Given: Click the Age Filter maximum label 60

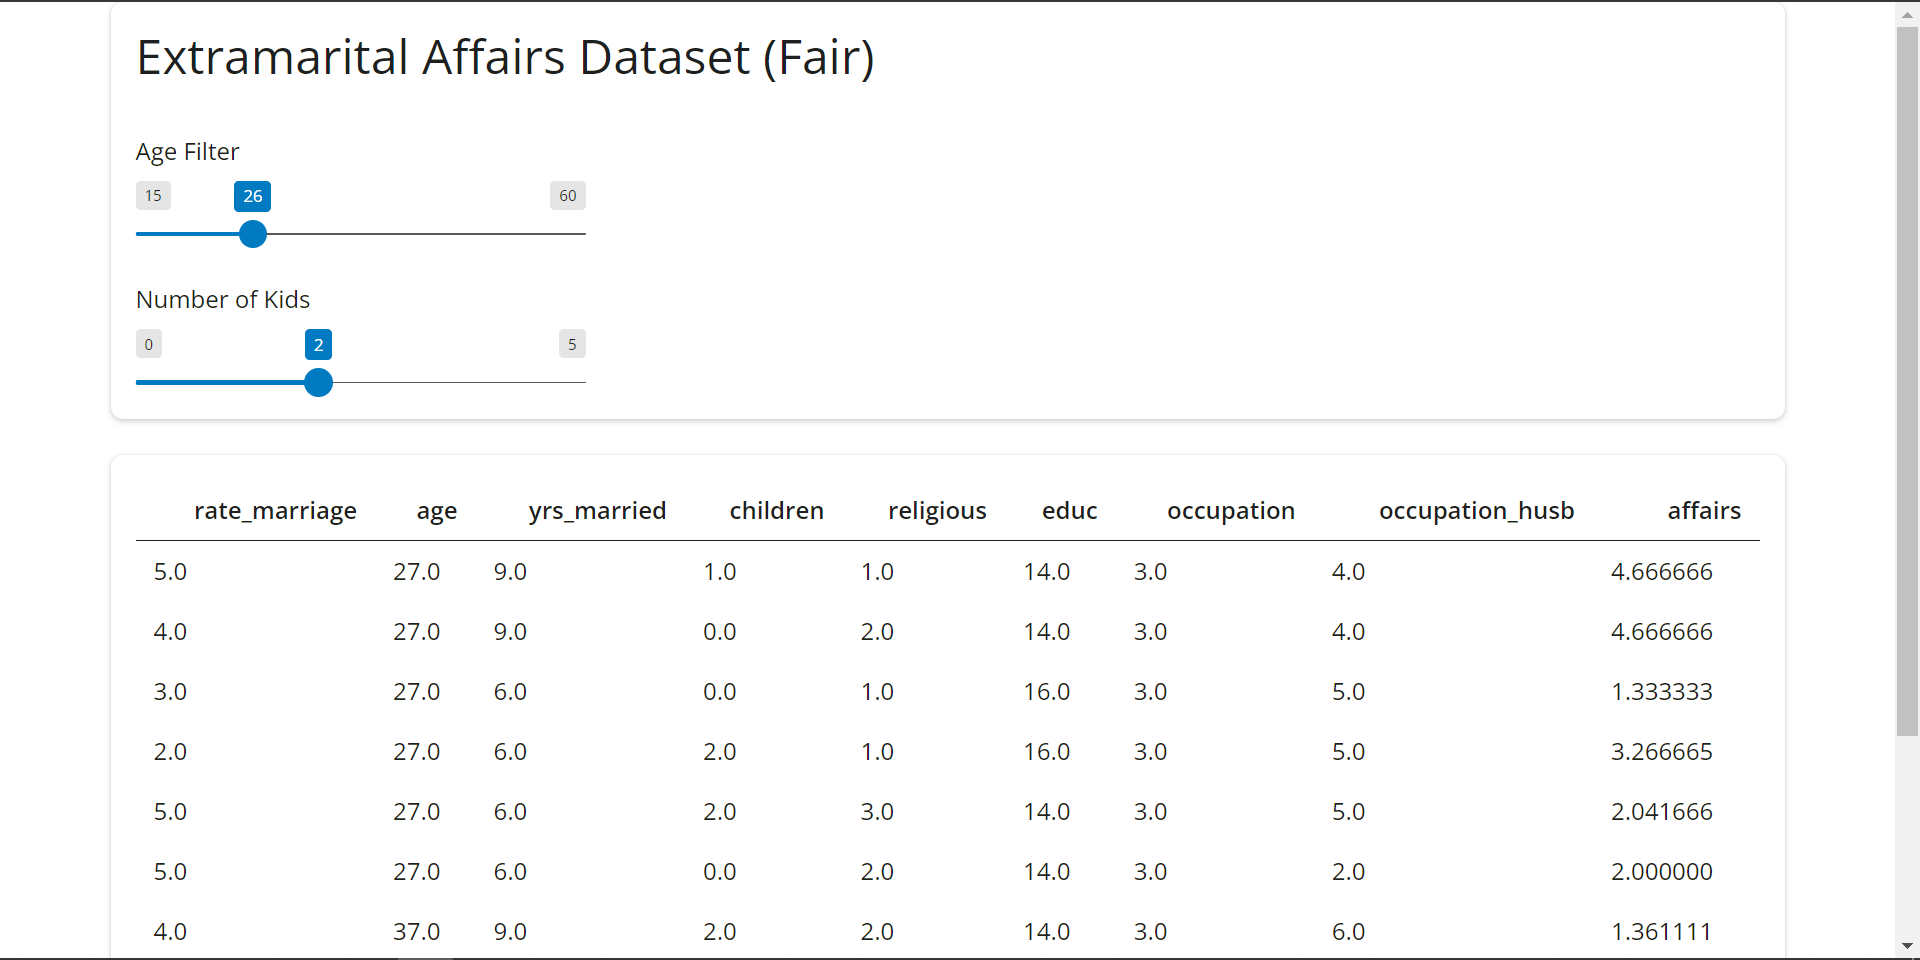Looking at the screenshot, I should [x=567, y=196].
